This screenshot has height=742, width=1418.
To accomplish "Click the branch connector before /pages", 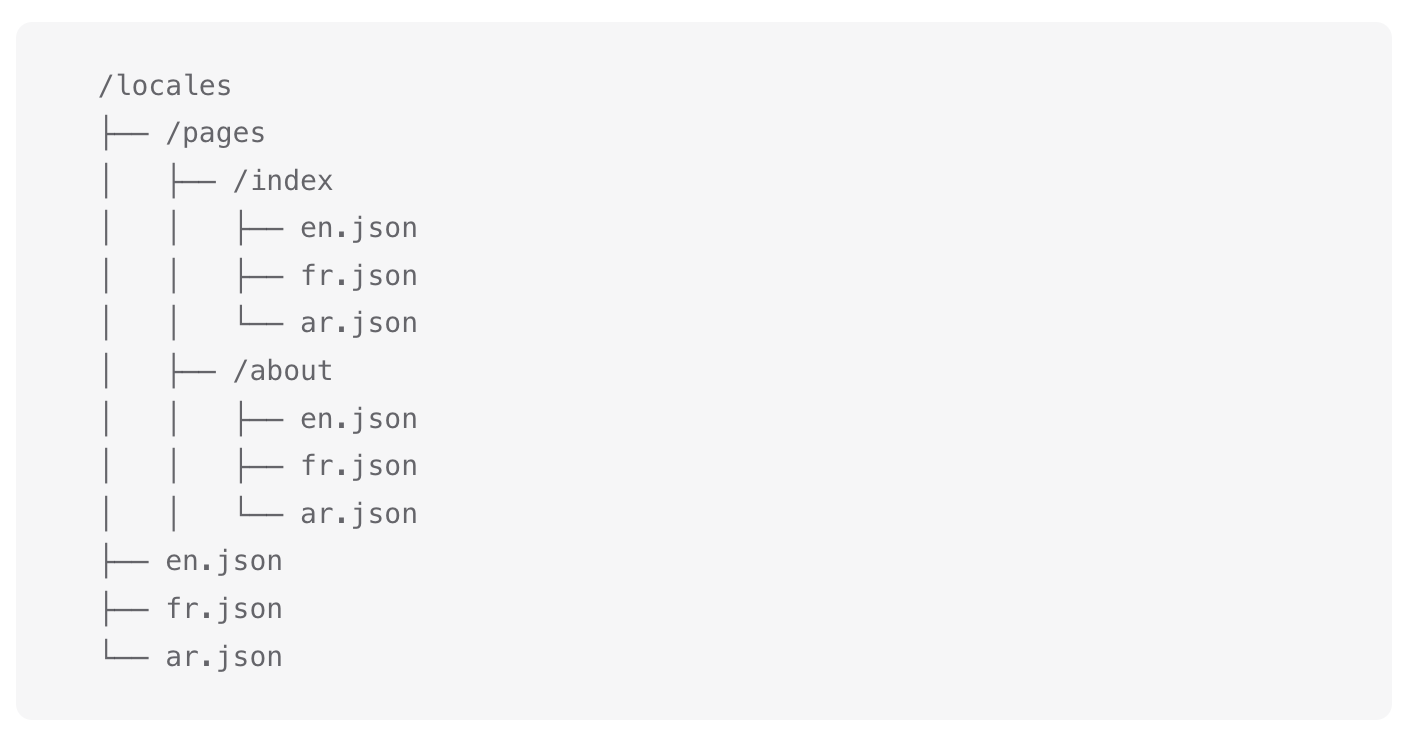I will click(x=124, y=133).
